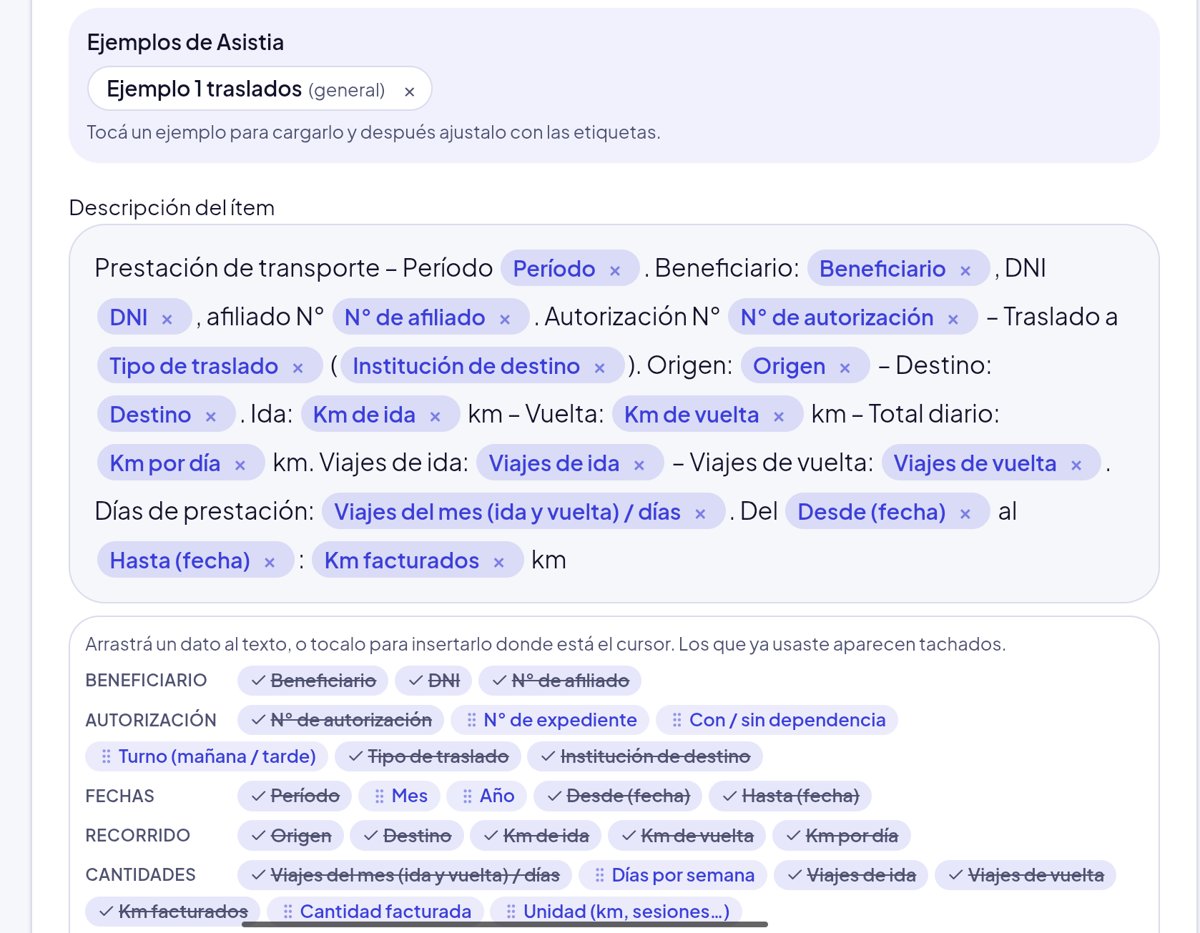
Task: Insert the Días por semana chip
Action: point(673,875)
